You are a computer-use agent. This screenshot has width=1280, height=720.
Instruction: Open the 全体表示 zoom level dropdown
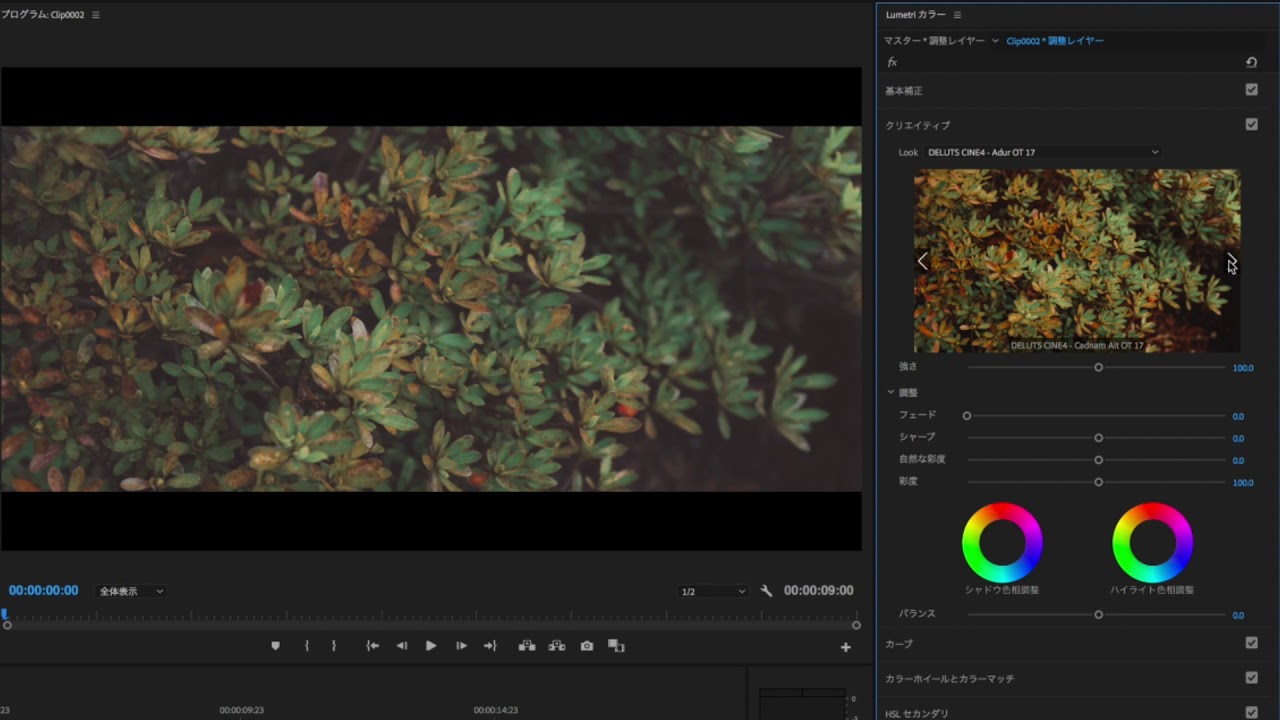130,591
